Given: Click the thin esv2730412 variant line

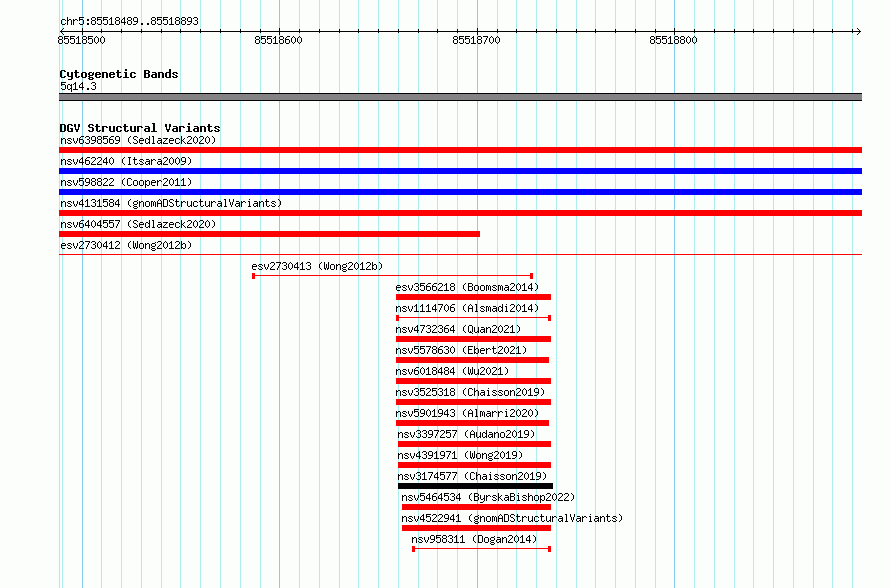Looking at the screenshot, I should click(x=460, y=254).
